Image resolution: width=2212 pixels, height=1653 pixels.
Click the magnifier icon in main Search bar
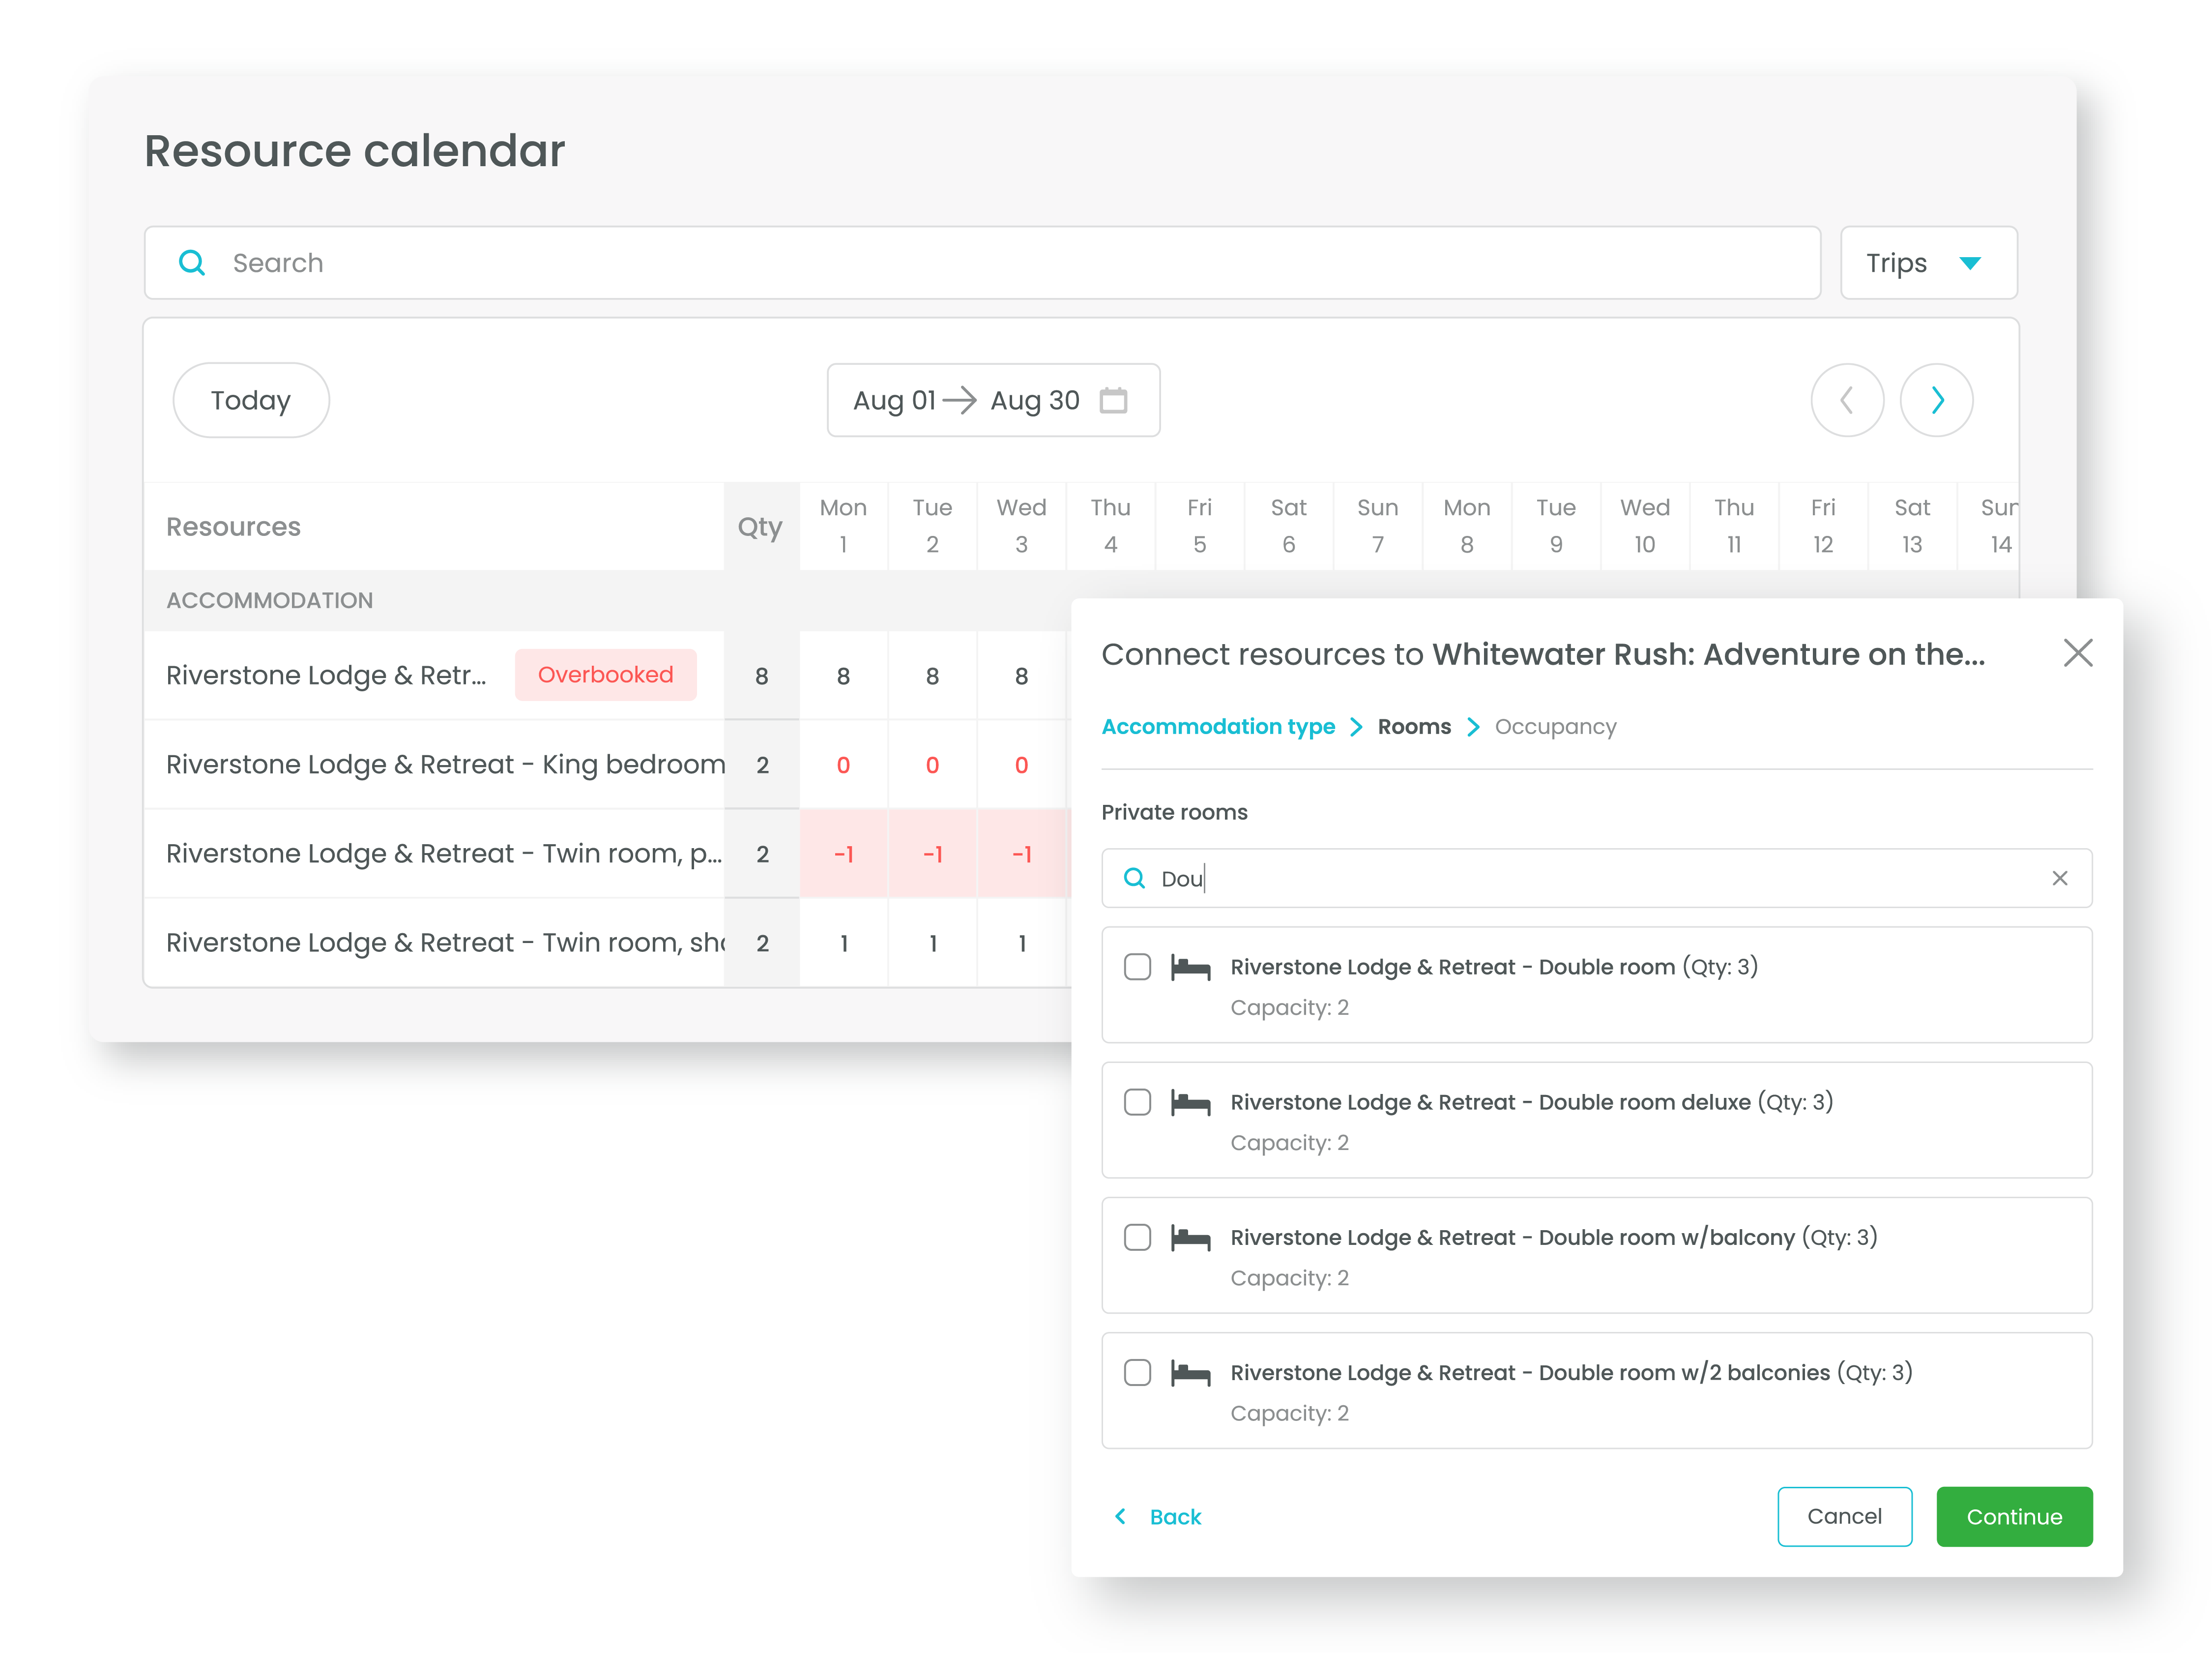[191, 263]
